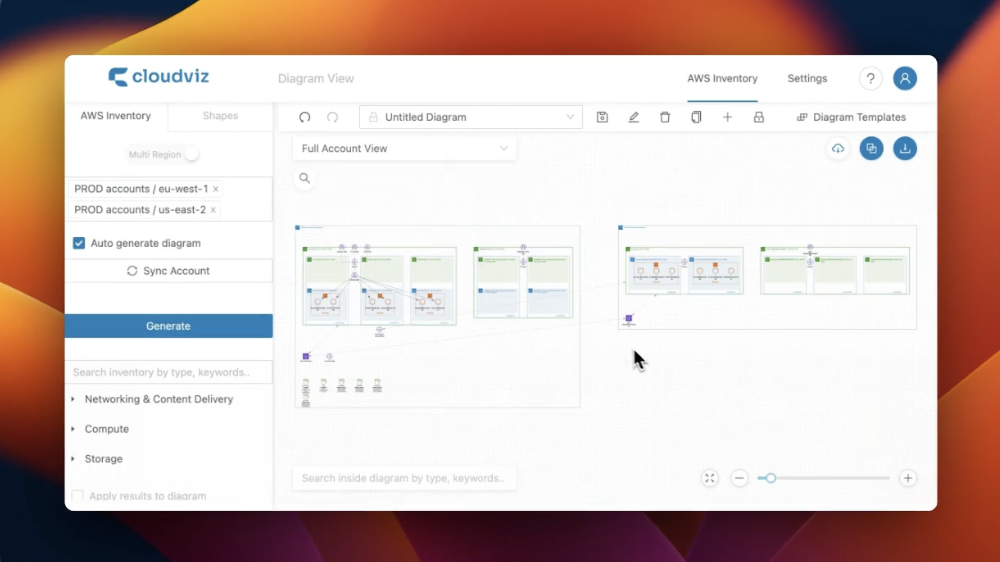Click the Search inventory input field
Image resolution: width=1000 pixels, height=562 pixels.
pyautogui.click(x=168, y=373)
